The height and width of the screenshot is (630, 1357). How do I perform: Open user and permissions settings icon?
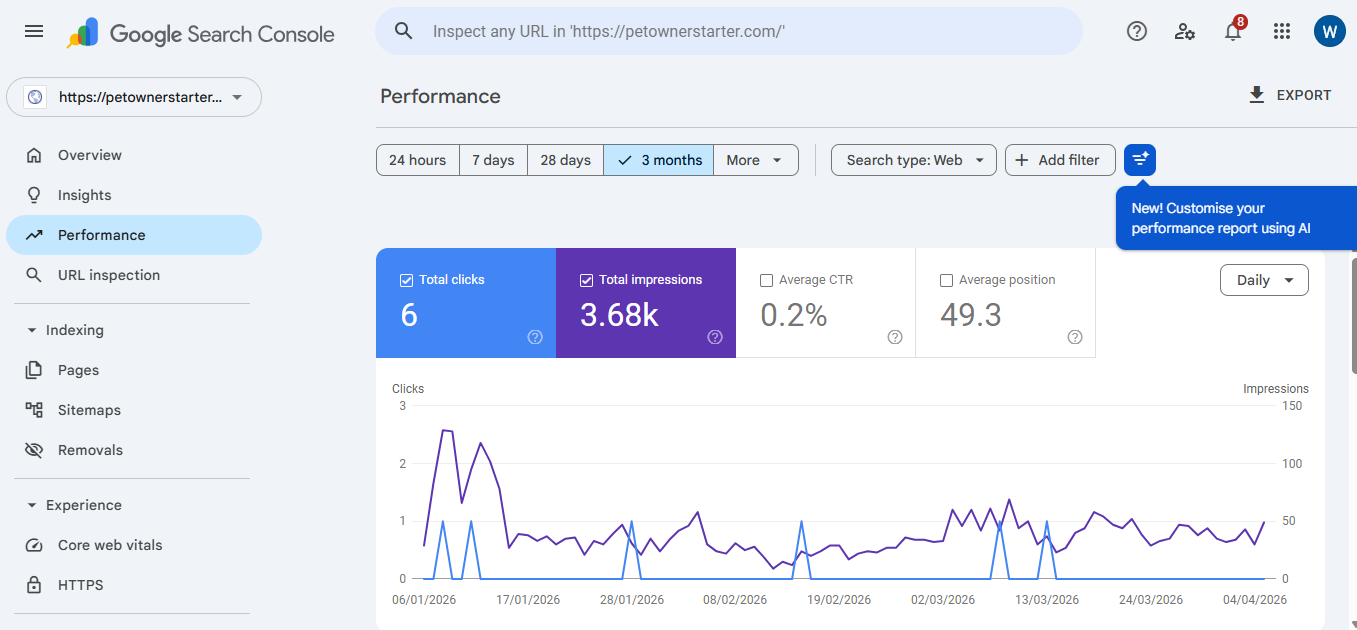pyautogui.click(x=1185, y=31)
